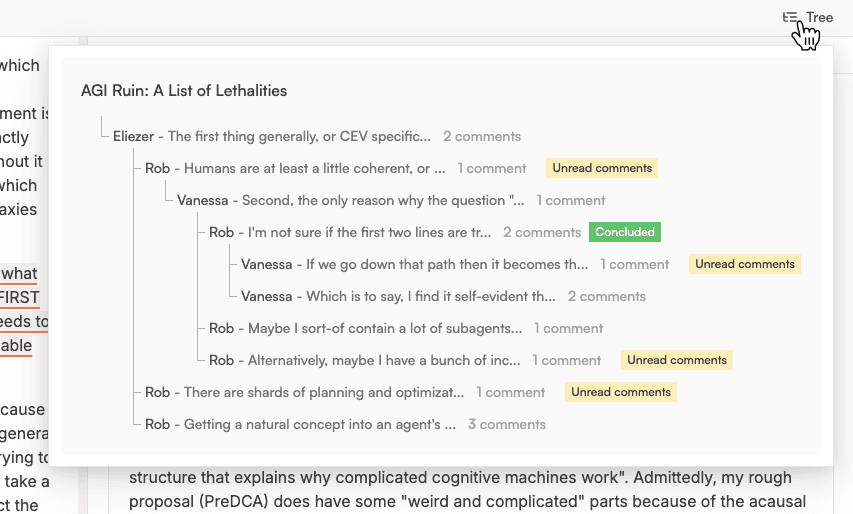Open Vanessa's 'Second, the only reason' comment
This screenshot has width=853, height=514.
[x=350, y=200]
